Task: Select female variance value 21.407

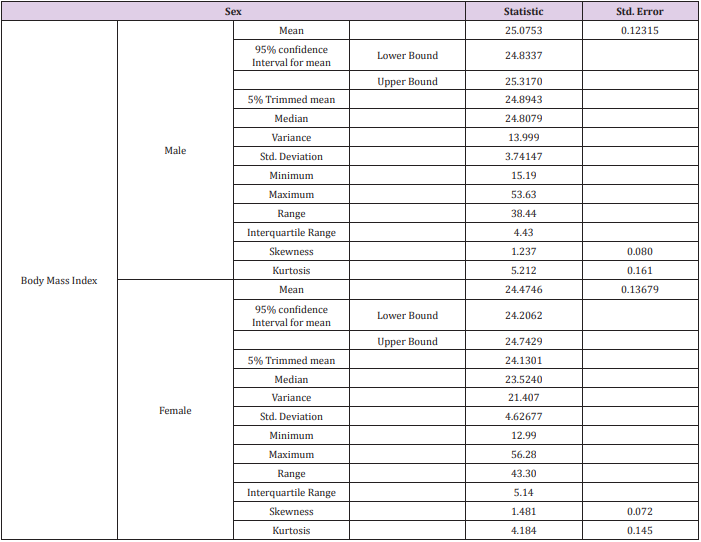Action: (x=524, y=397)
